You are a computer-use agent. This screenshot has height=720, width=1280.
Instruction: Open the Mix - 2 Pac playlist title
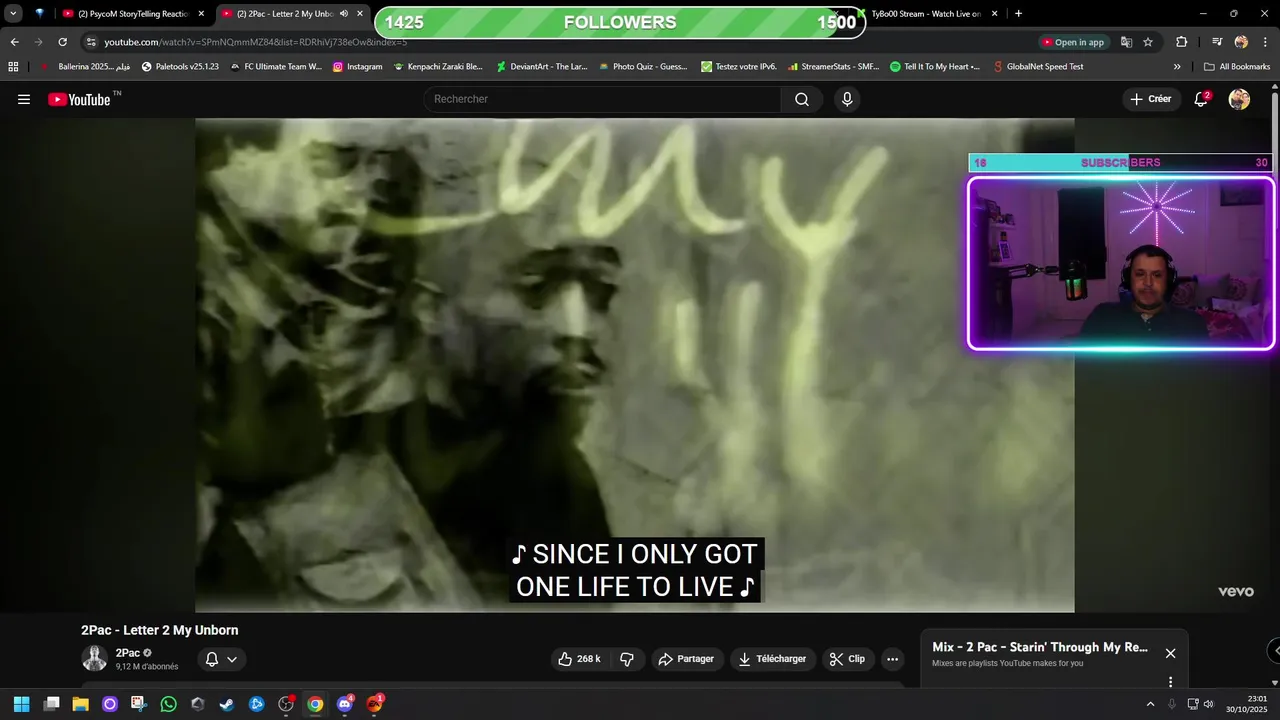(x=1040, y=647)
